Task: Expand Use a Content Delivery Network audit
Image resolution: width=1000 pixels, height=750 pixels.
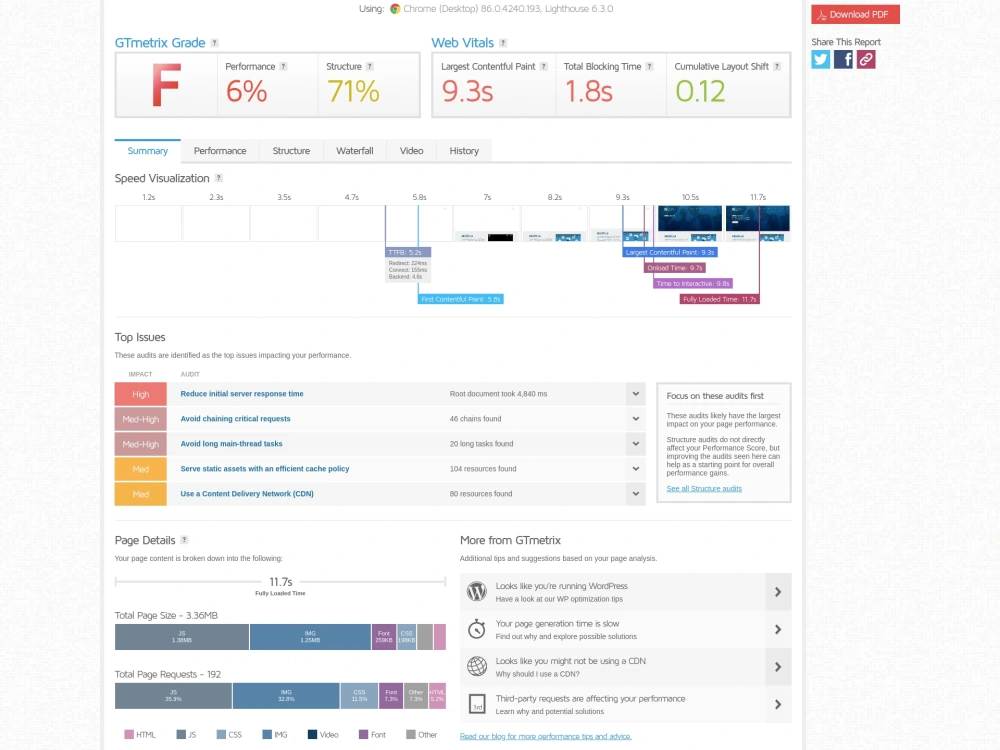Action: [635, 494]
